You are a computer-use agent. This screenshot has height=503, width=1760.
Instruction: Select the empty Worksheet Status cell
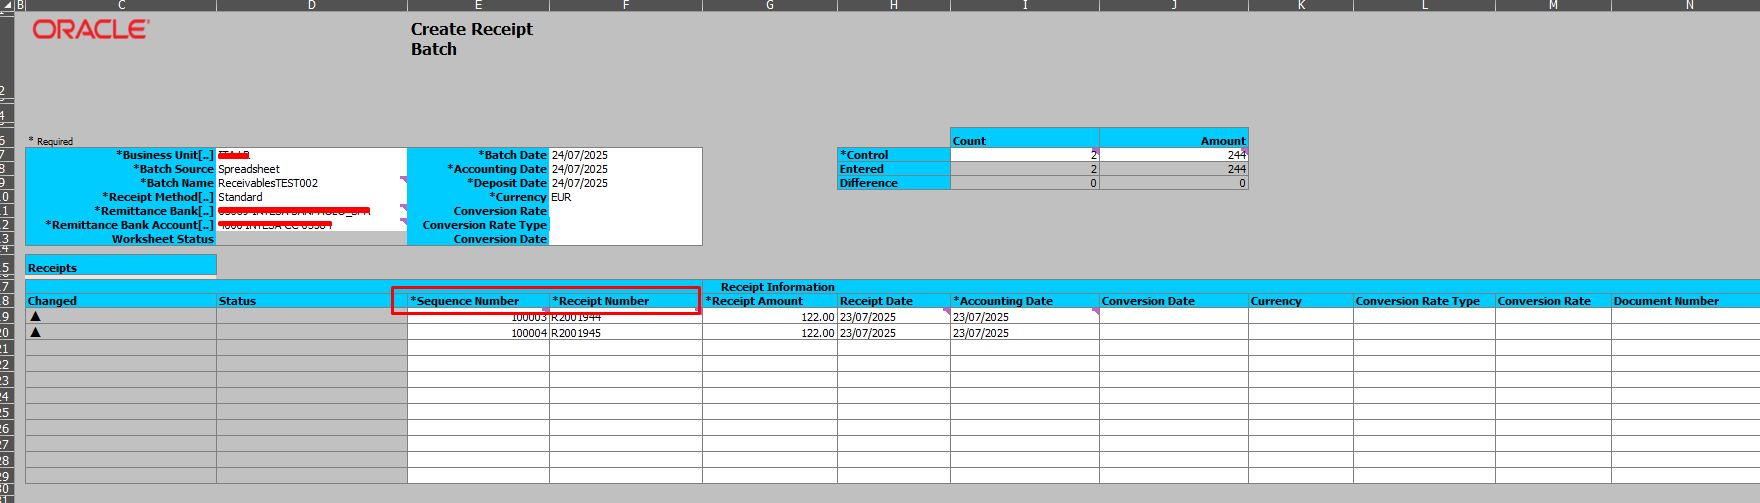point(312,239)
